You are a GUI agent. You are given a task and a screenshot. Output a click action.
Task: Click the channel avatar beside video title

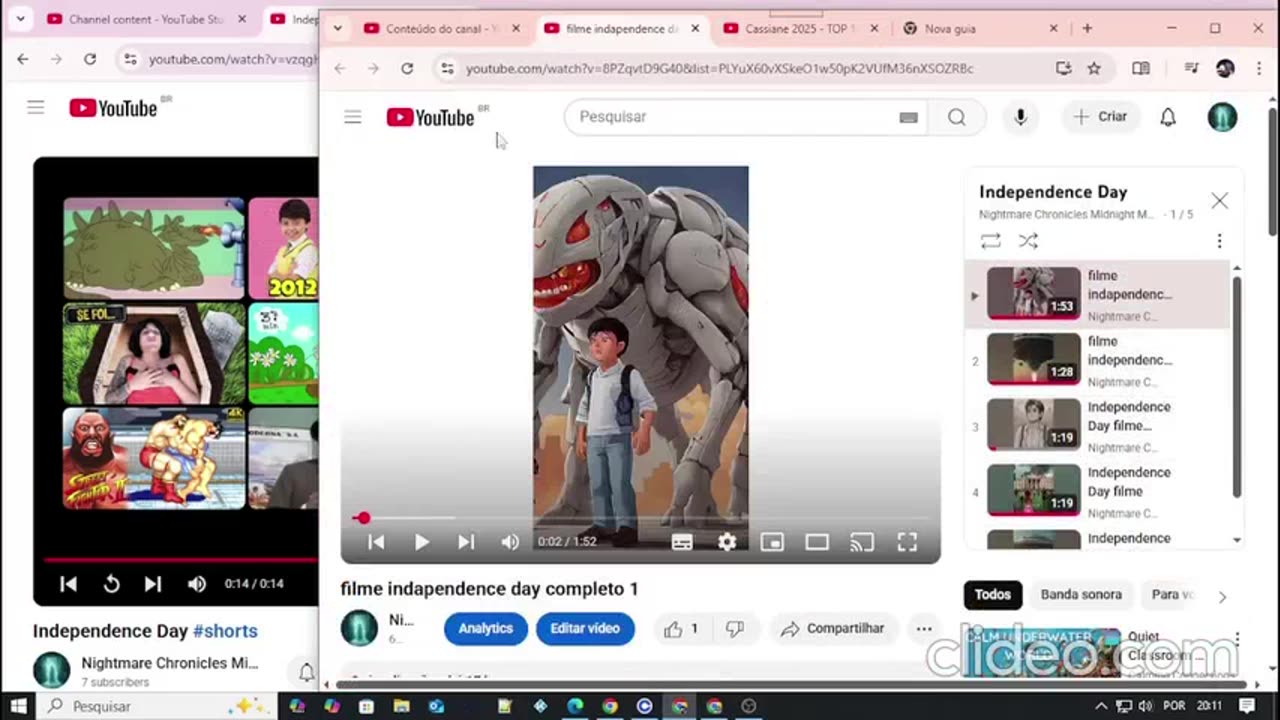click(x=359, y=628)
